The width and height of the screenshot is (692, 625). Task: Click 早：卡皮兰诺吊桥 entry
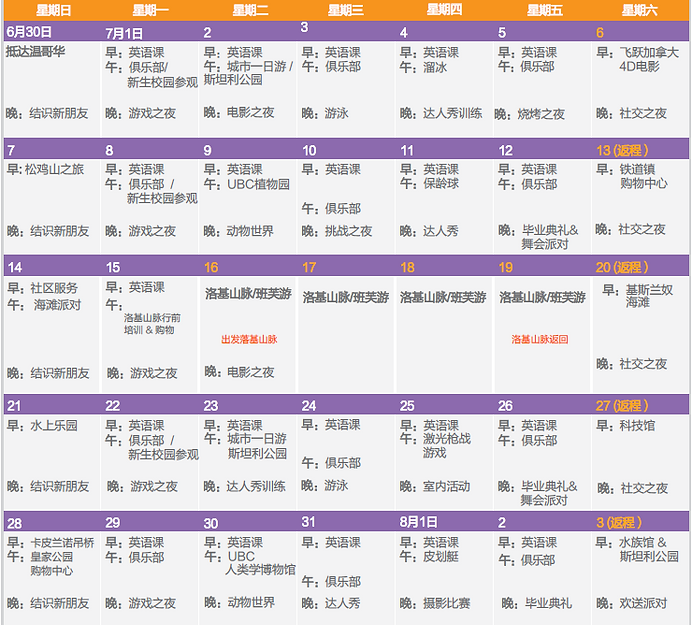coord(51,542)
